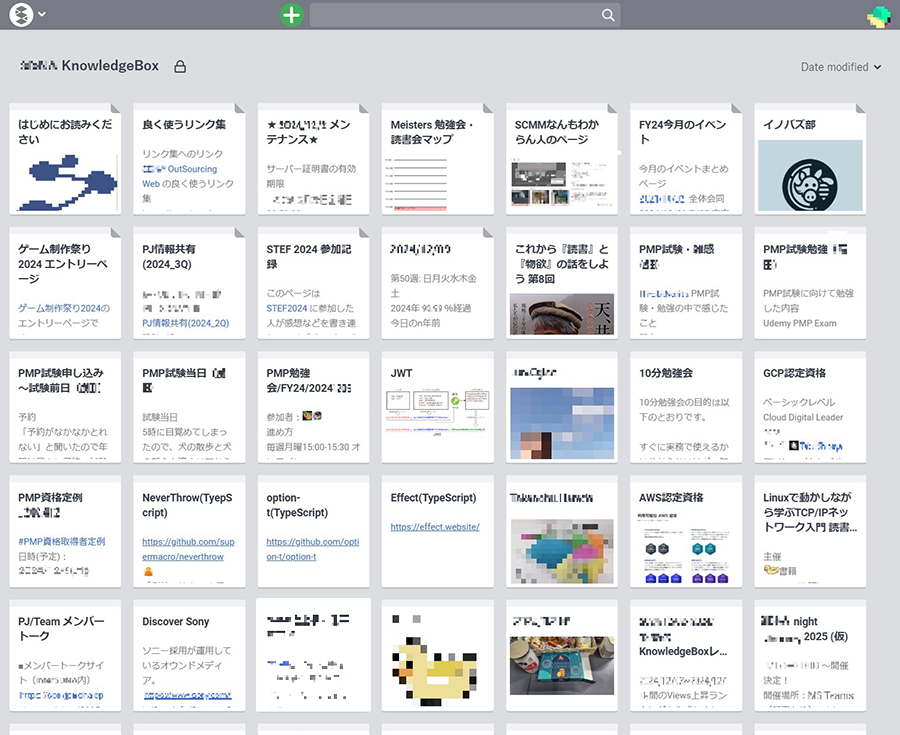Open the JWT page card
The width and height of the screenshot is (900, 735).
click(x=437, y=408)
